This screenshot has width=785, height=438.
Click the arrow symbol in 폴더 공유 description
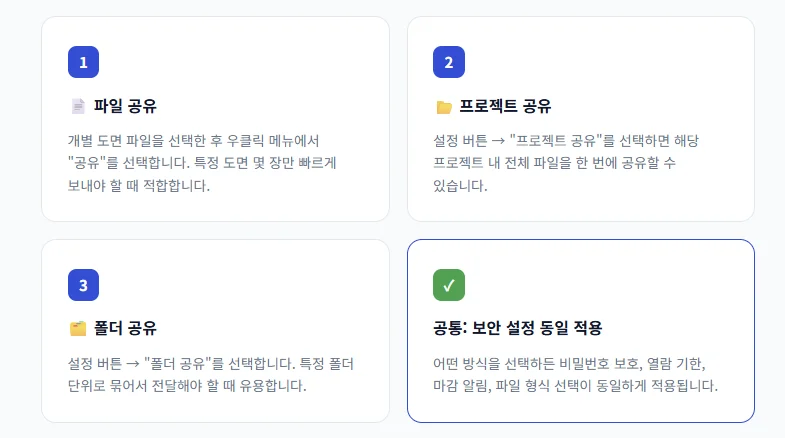click(x=131, y=363)
